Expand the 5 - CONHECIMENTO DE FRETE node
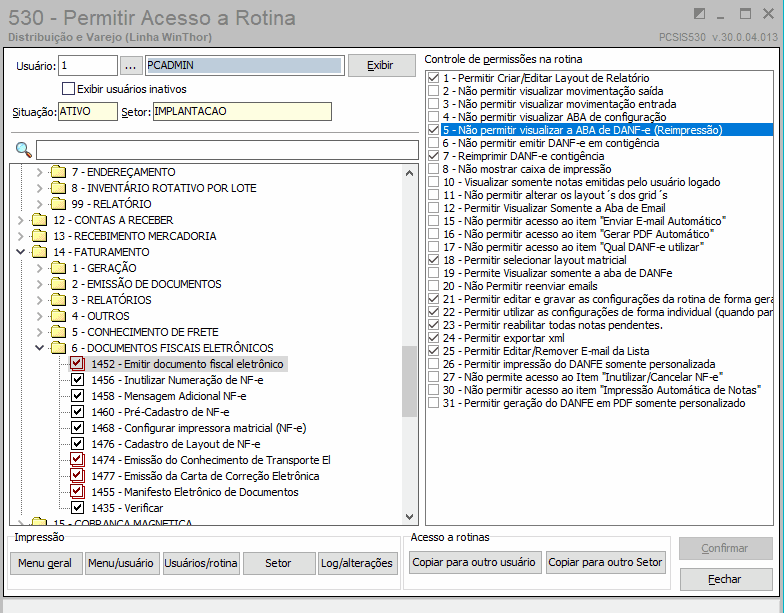Image resolution: width=784 pixels, height=613 pixels. pyautogui.click(x=40, y=332)
